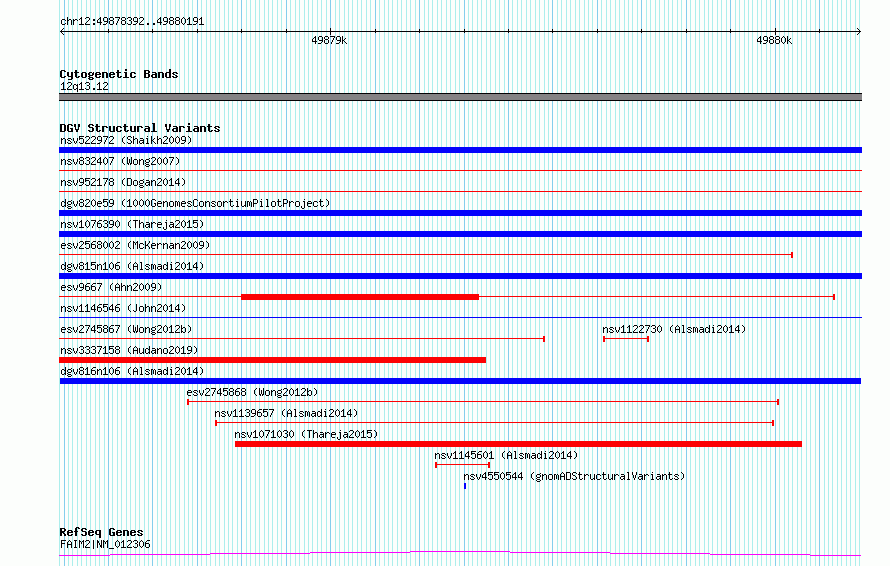Click the thin red line of esv2568002
Screen dimensions: 890x566
[426, 255]
